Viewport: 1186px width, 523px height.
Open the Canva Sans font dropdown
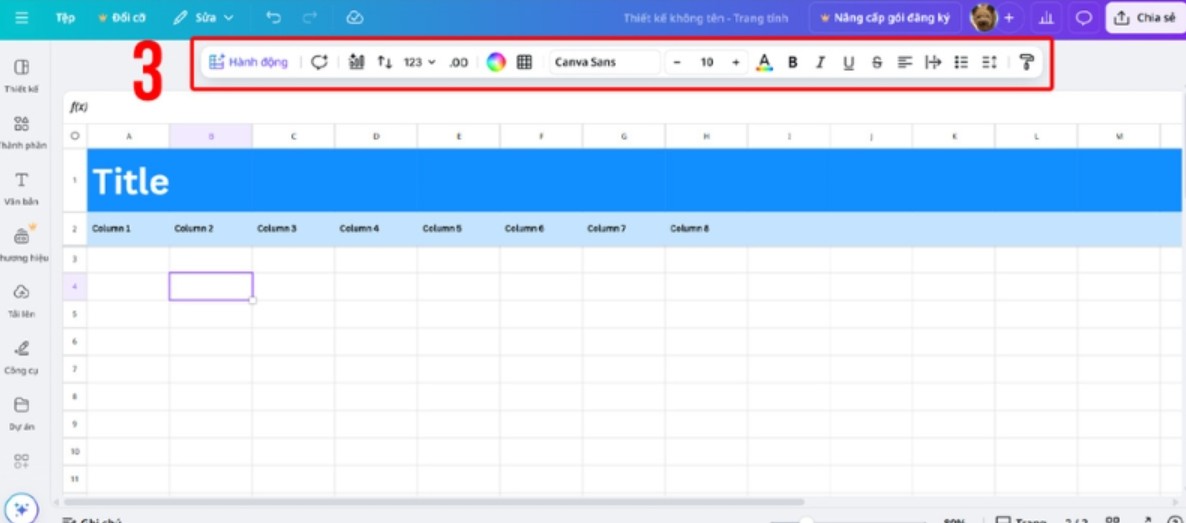604,62
